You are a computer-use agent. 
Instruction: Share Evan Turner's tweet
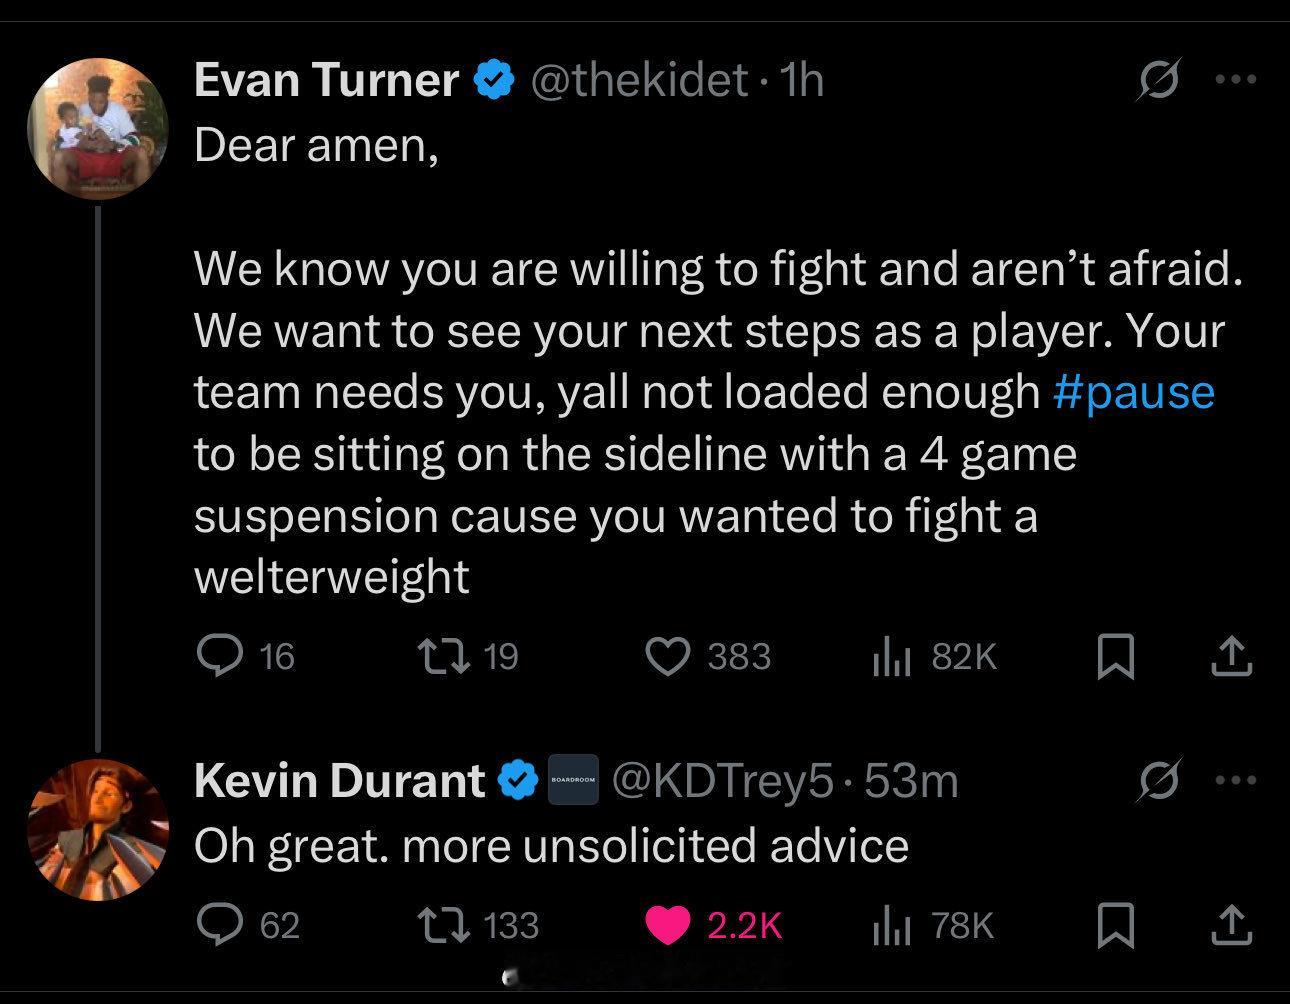pos(1231,656)
